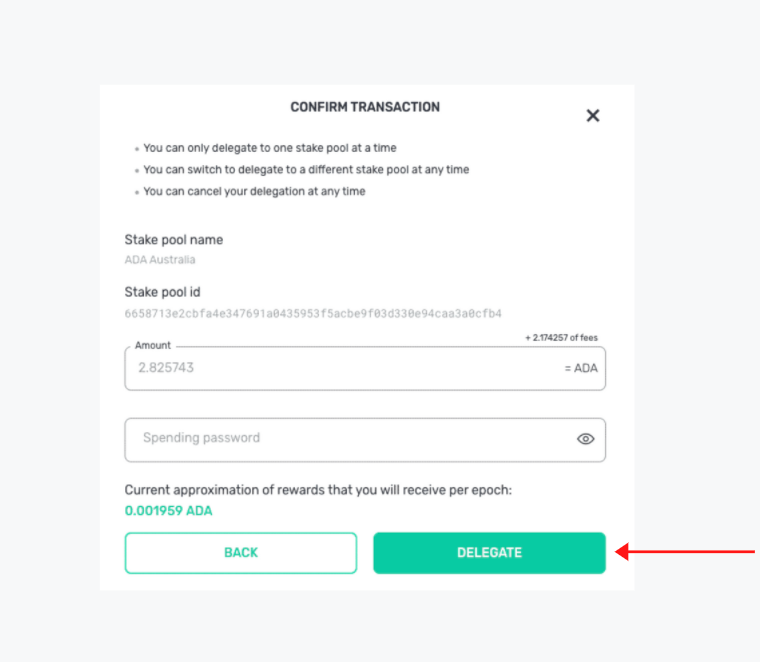Toggle spending password visibility eye icon
The width and height of the screenshot is (760, 662).
click(586, 439)
